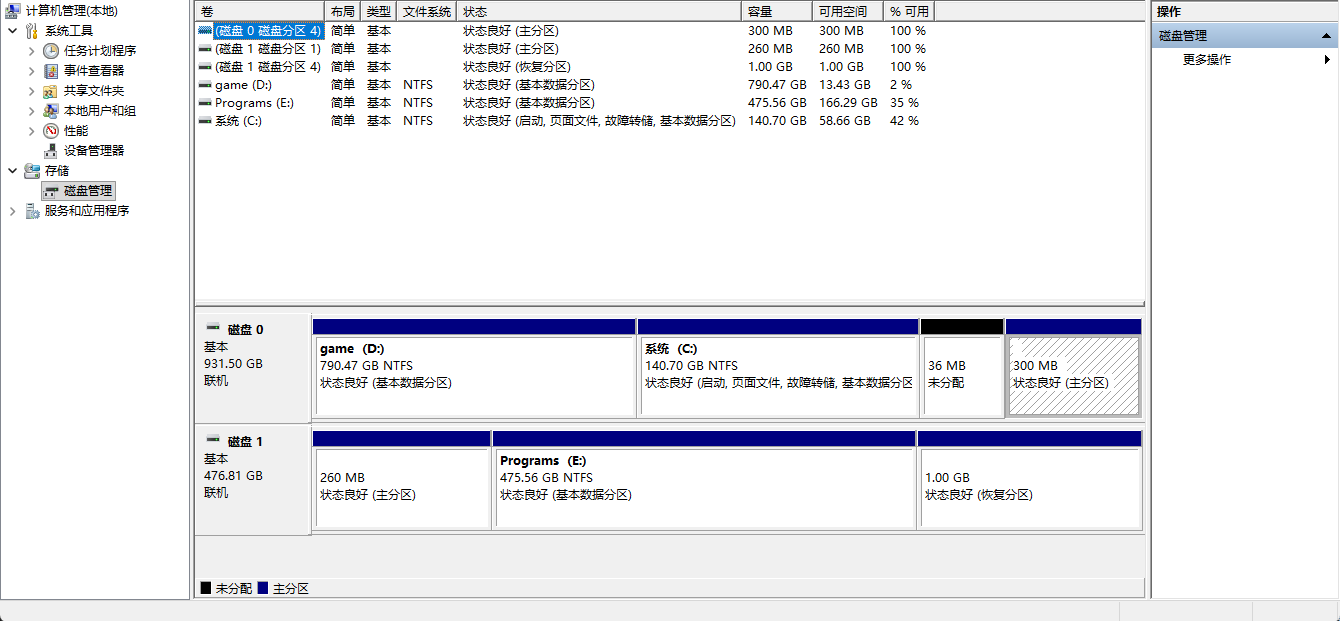Select the 服务和应用程序 icon

tap(32, 211)
